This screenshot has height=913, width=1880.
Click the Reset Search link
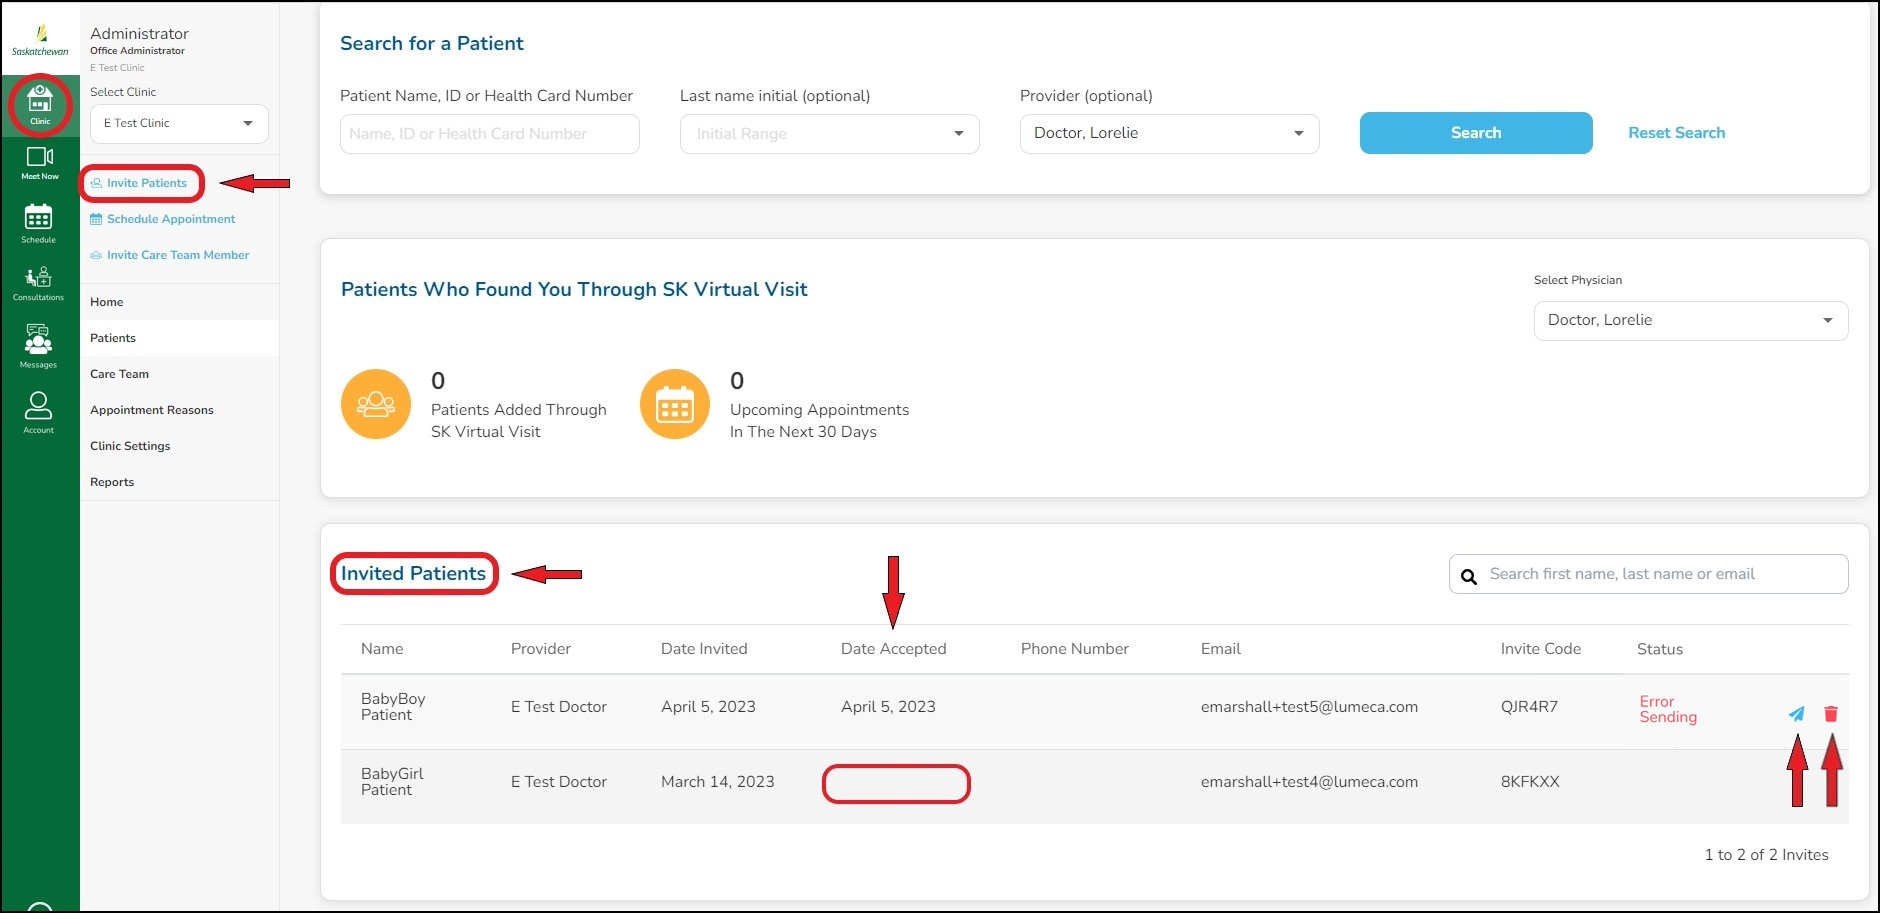1676,133
